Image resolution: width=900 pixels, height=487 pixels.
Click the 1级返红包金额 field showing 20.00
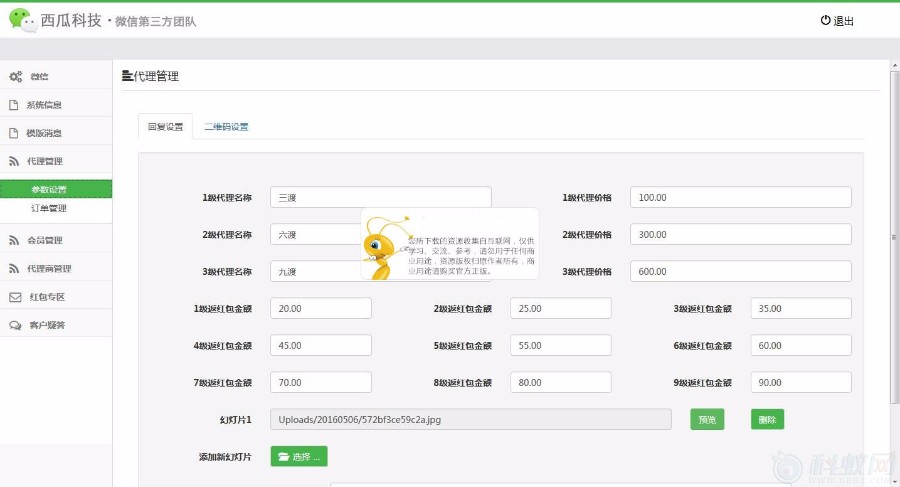tap(321, 308)
